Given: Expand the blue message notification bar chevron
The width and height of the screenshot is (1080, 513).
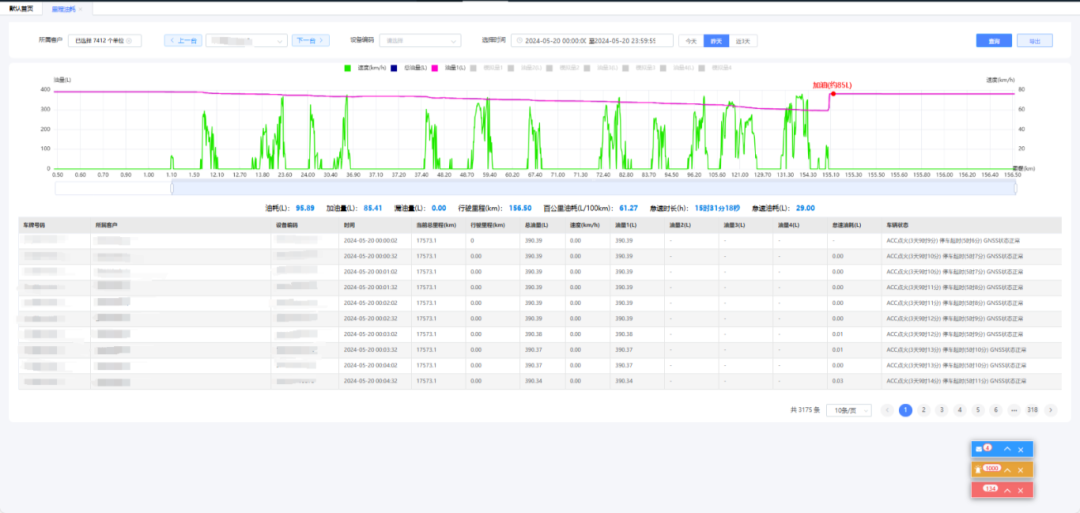Looking at the screenshot, I should click(1007, 449).
